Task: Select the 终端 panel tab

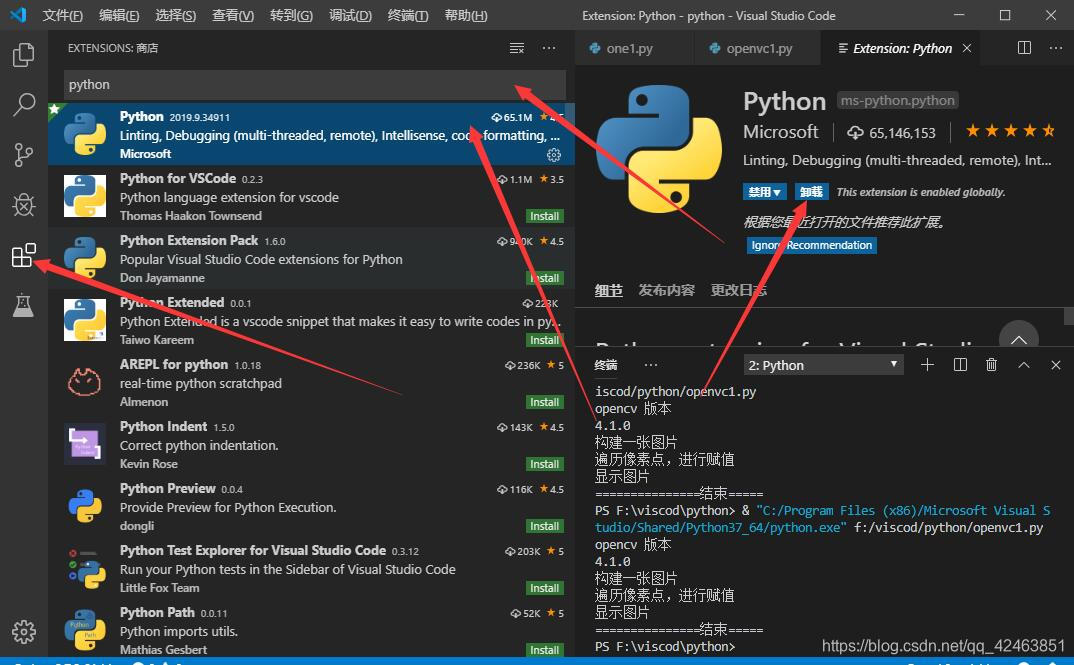Action: (605, 365)
